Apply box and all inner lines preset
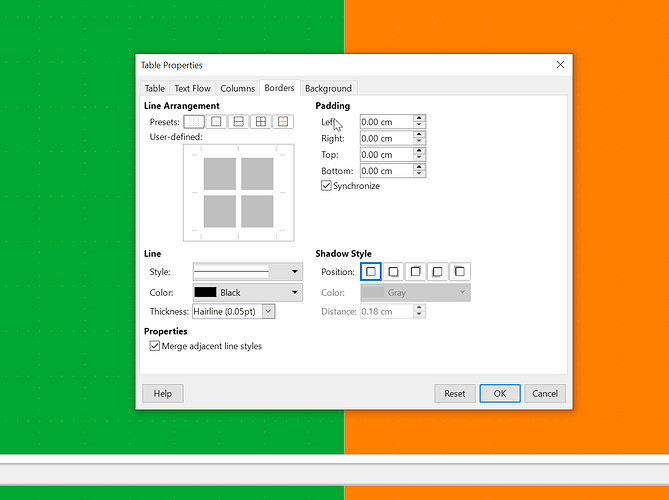This screenshot has height=500, width=669. (261, 122)
